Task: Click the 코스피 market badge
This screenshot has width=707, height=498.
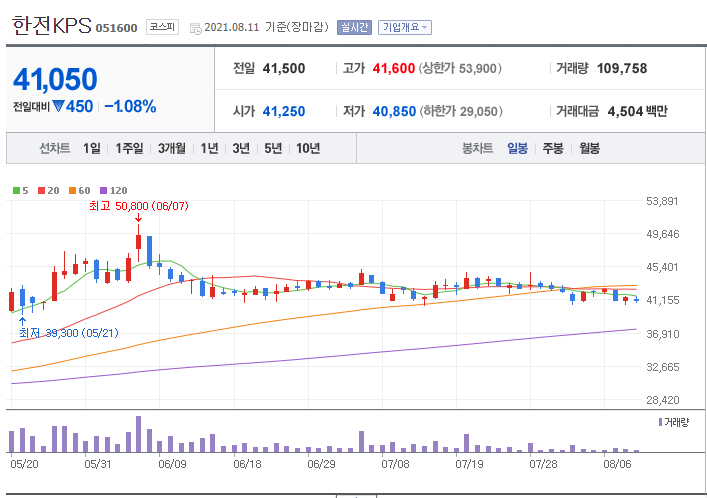Action: pos(162,27)
